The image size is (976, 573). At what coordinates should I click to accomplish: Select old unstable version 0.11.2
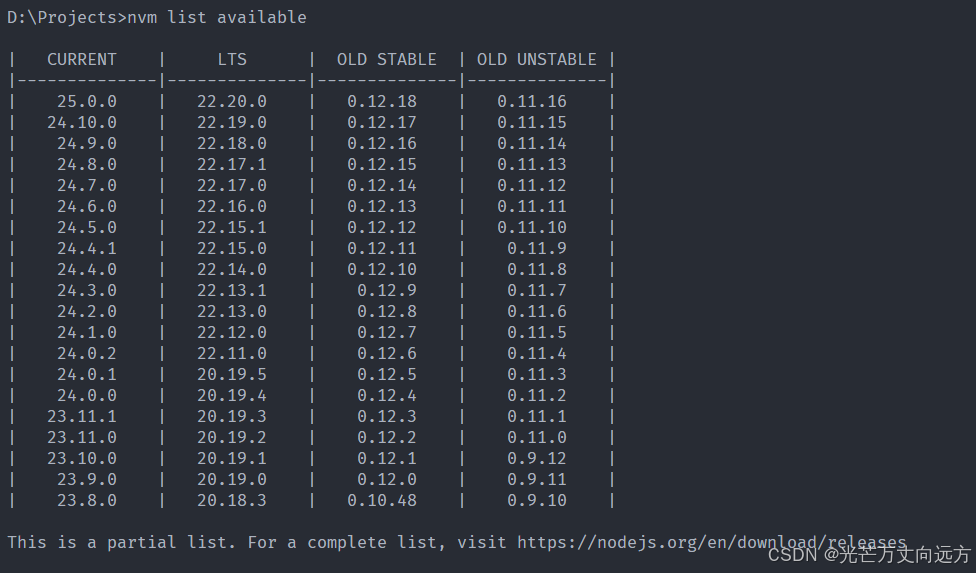pos(537,396)
